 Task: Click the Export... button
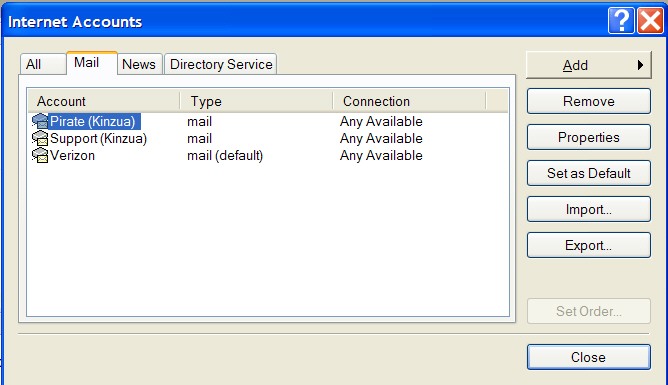[589, 245]
